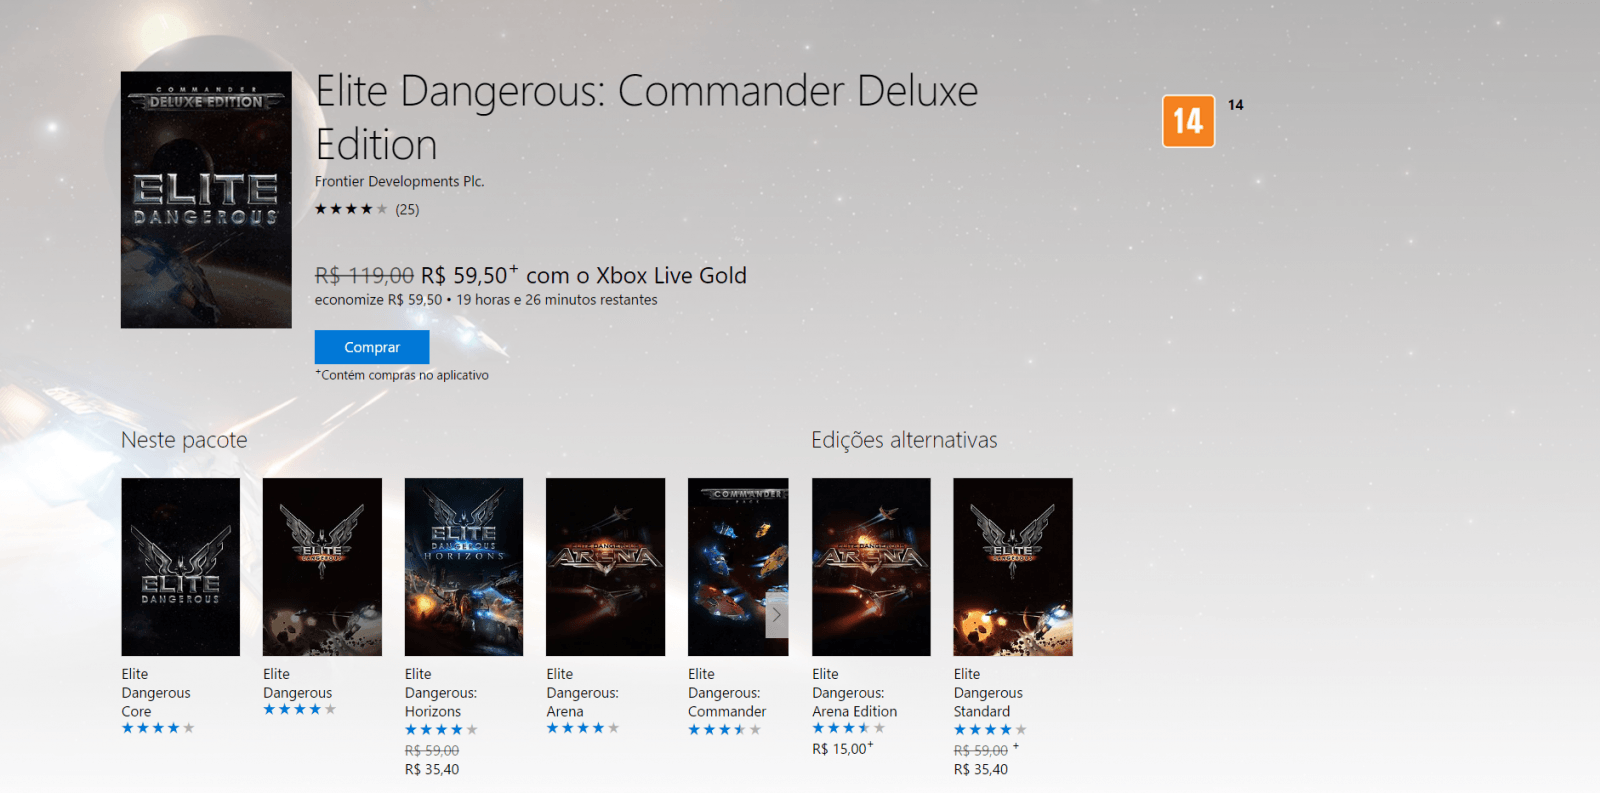Click the star rating under Elite Dangerous: Commander

point(724,730)
